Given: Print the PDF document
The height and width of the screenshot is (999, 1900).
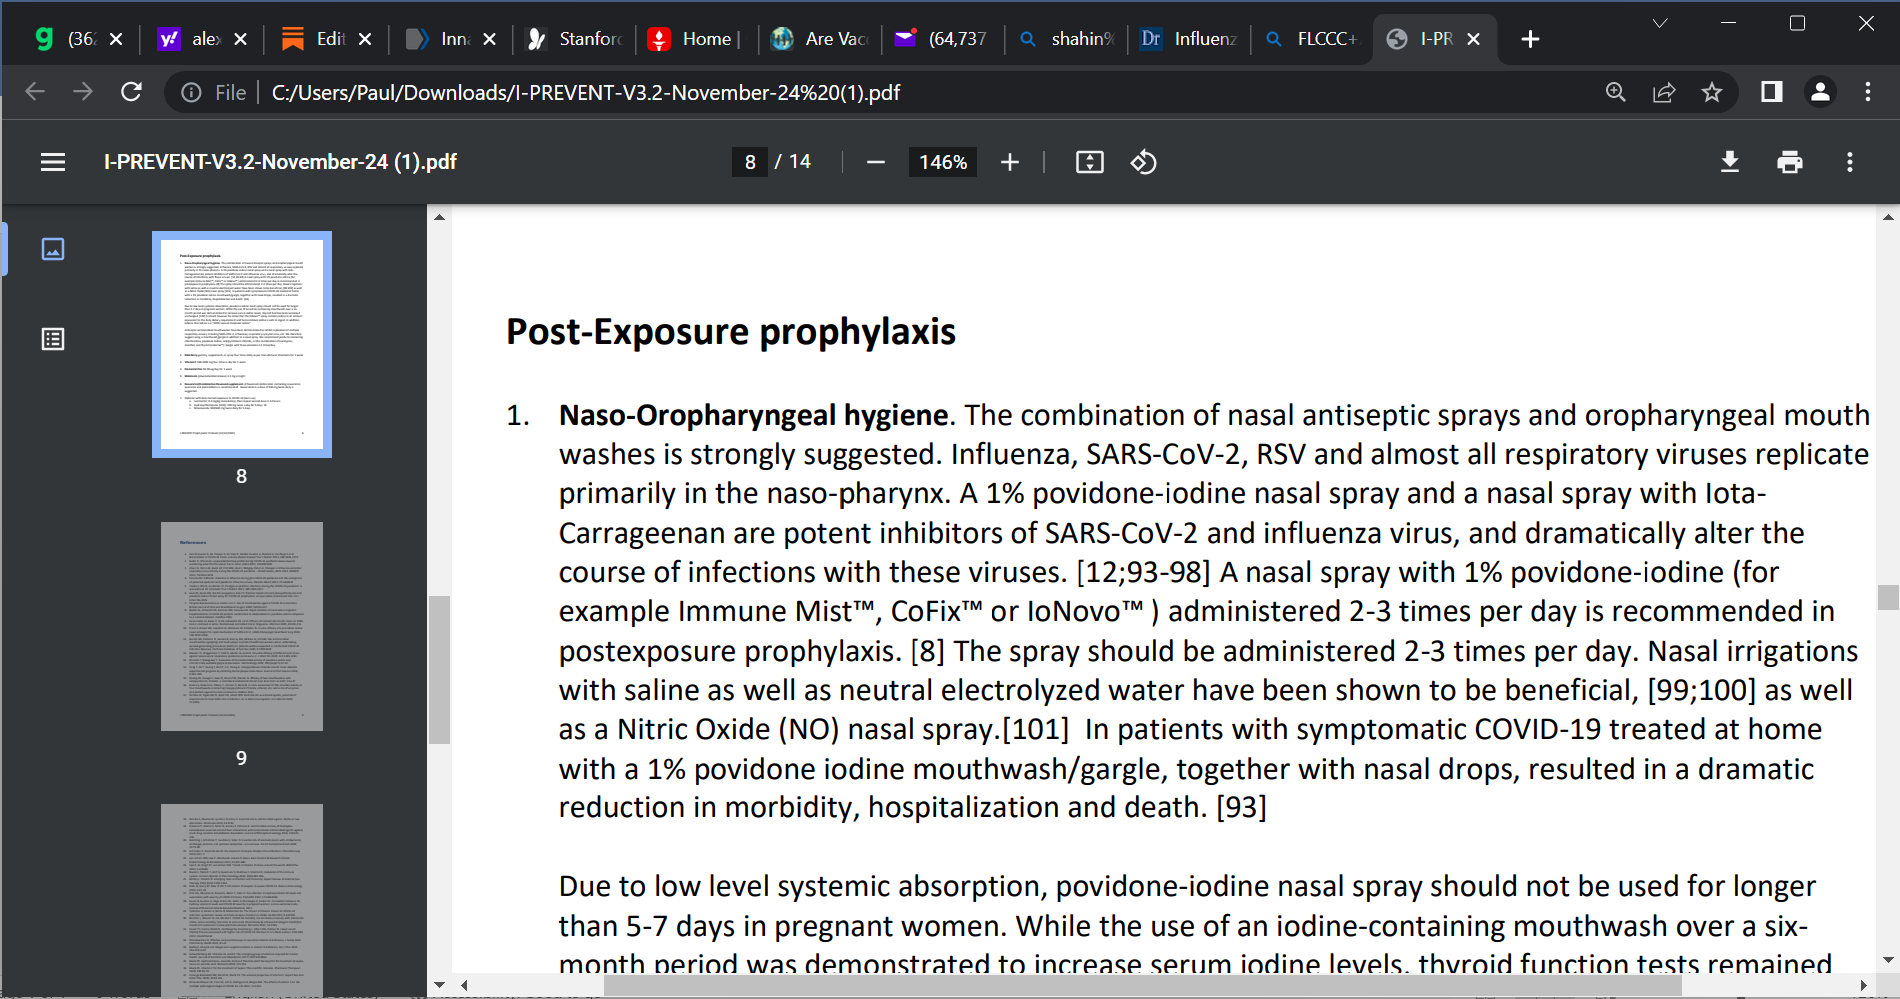Looking at the screenshot, I should point(1790,162).
